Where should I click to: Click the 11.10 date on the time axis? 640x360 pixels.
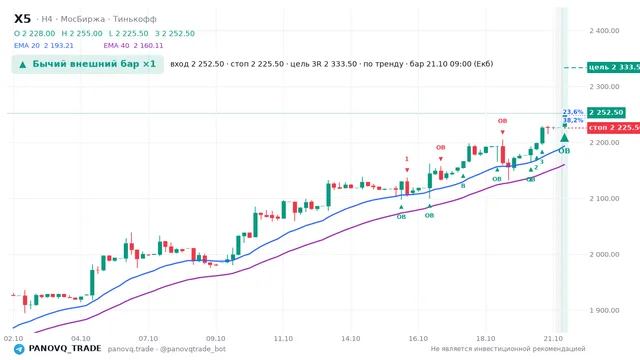[283, 339]
